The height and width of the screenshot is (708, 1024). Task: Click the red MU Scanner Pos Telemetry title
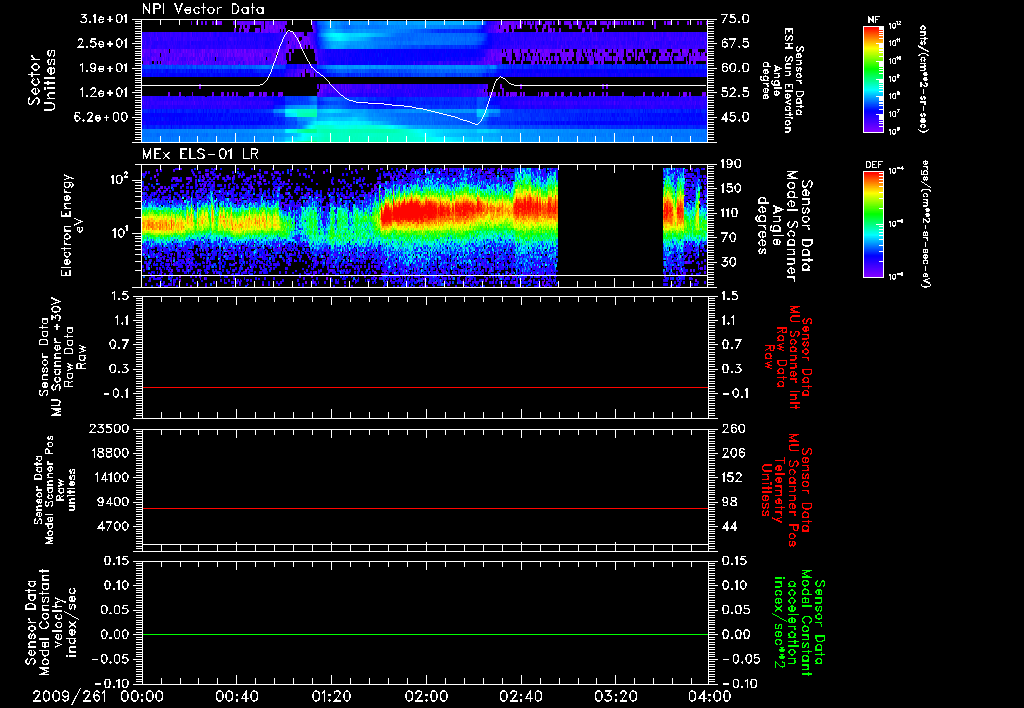coord(788,491)
